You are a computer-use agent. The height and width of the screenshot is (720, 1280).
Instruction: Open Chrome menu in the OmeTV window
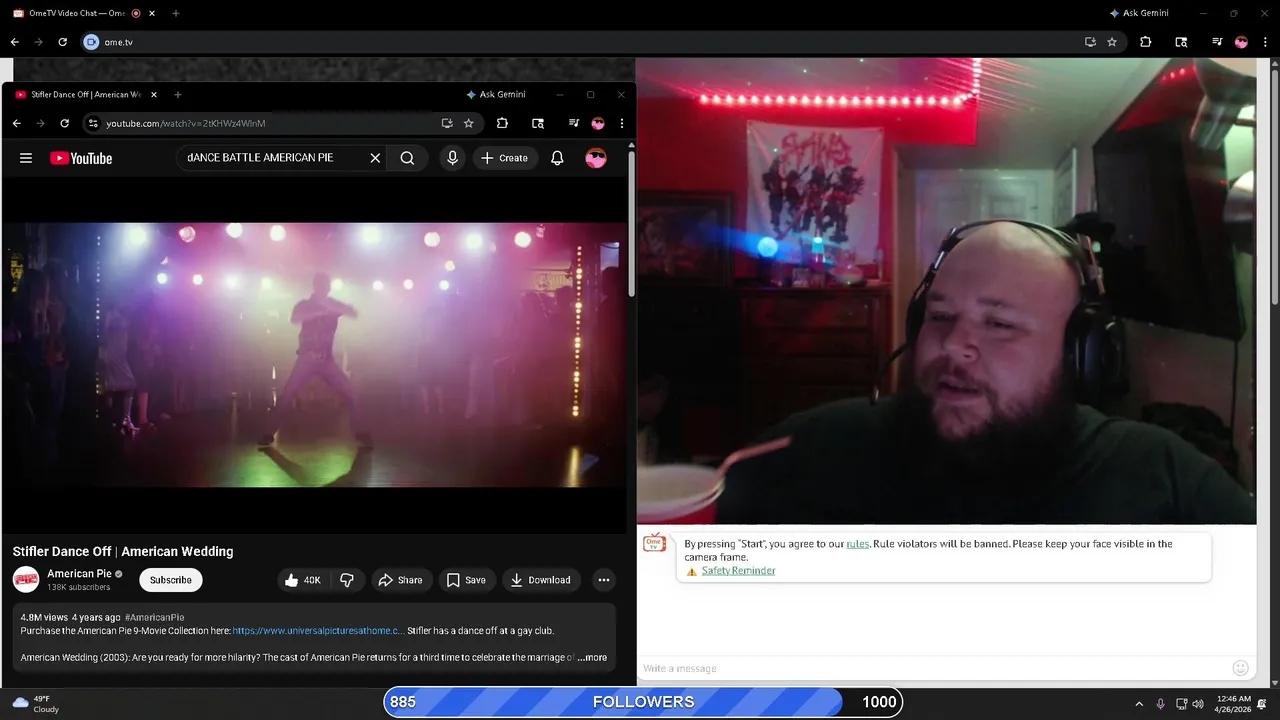[x=1265, y=42]
